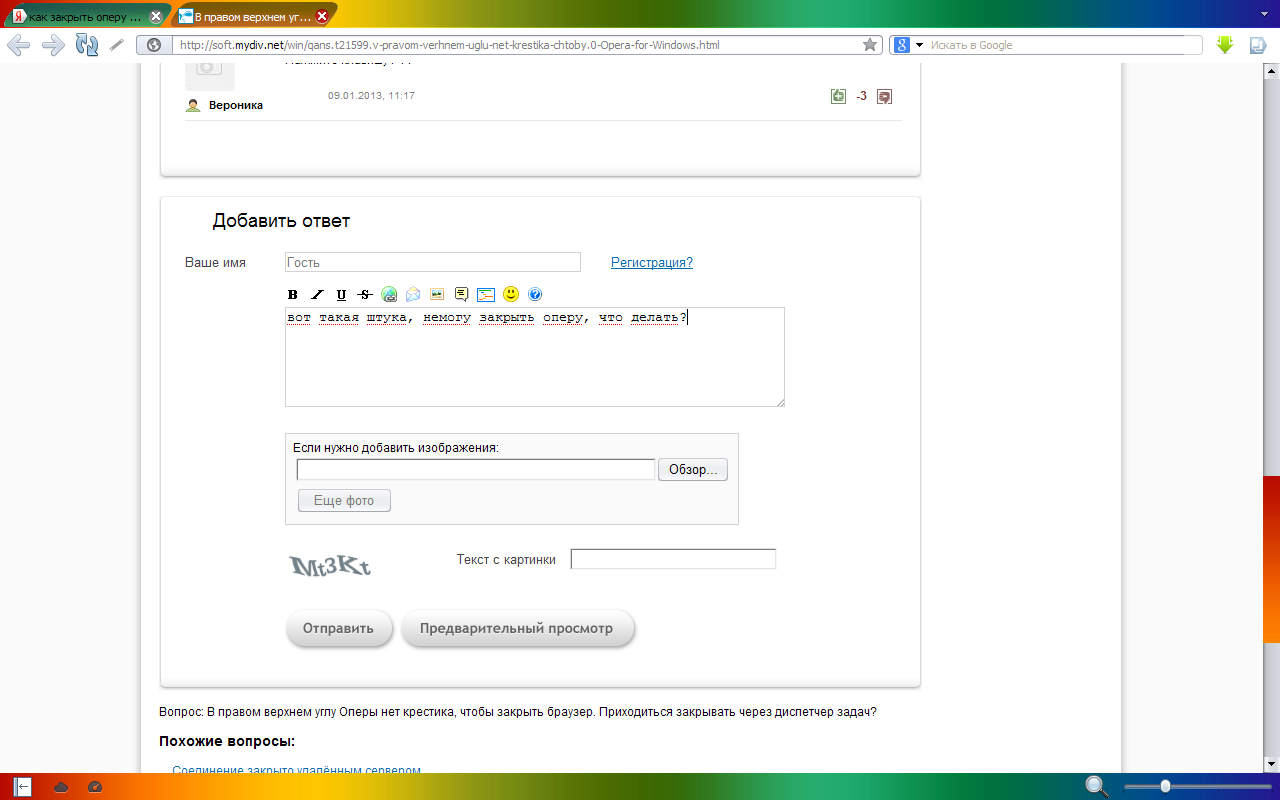Click the Opera Turbo speedometer icon
The width and height of the screenshot is (1280, 800).
coord(95,787)
